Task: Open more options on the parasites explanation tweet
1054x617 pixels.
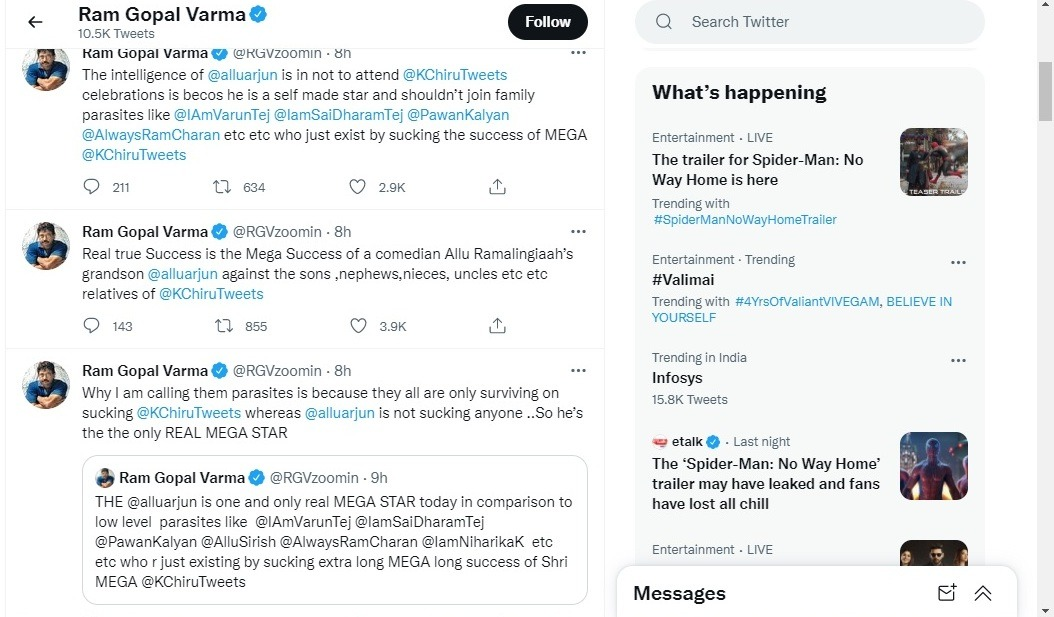Action: (578, 370)
